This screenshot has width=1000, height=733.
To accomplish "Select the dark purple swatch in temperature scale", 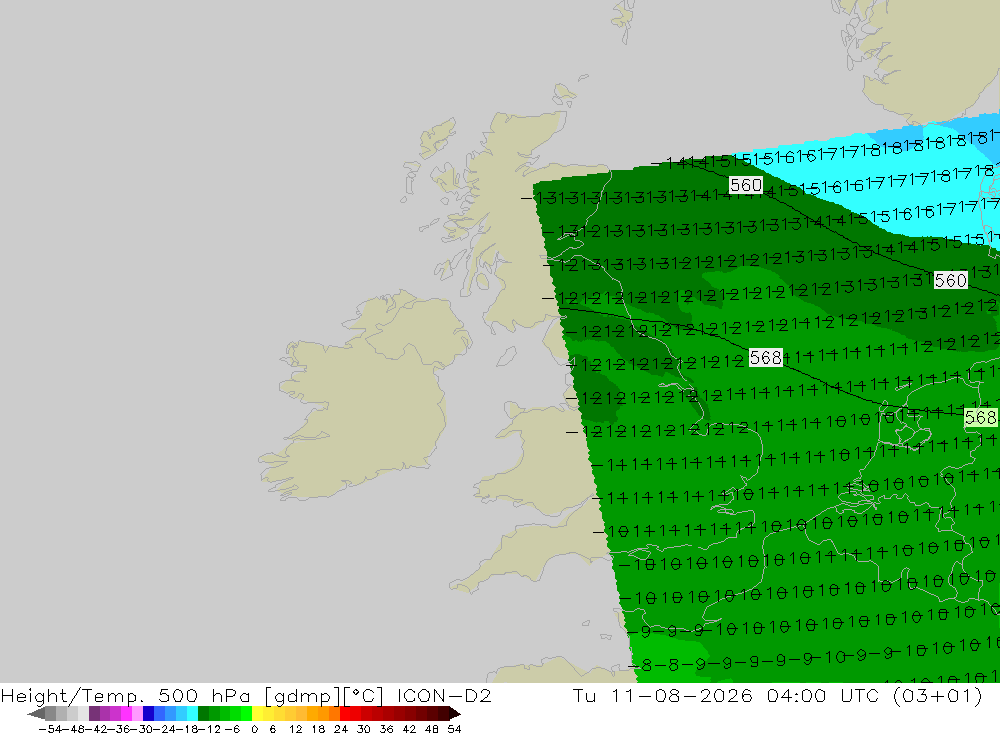I will point(94,713).
